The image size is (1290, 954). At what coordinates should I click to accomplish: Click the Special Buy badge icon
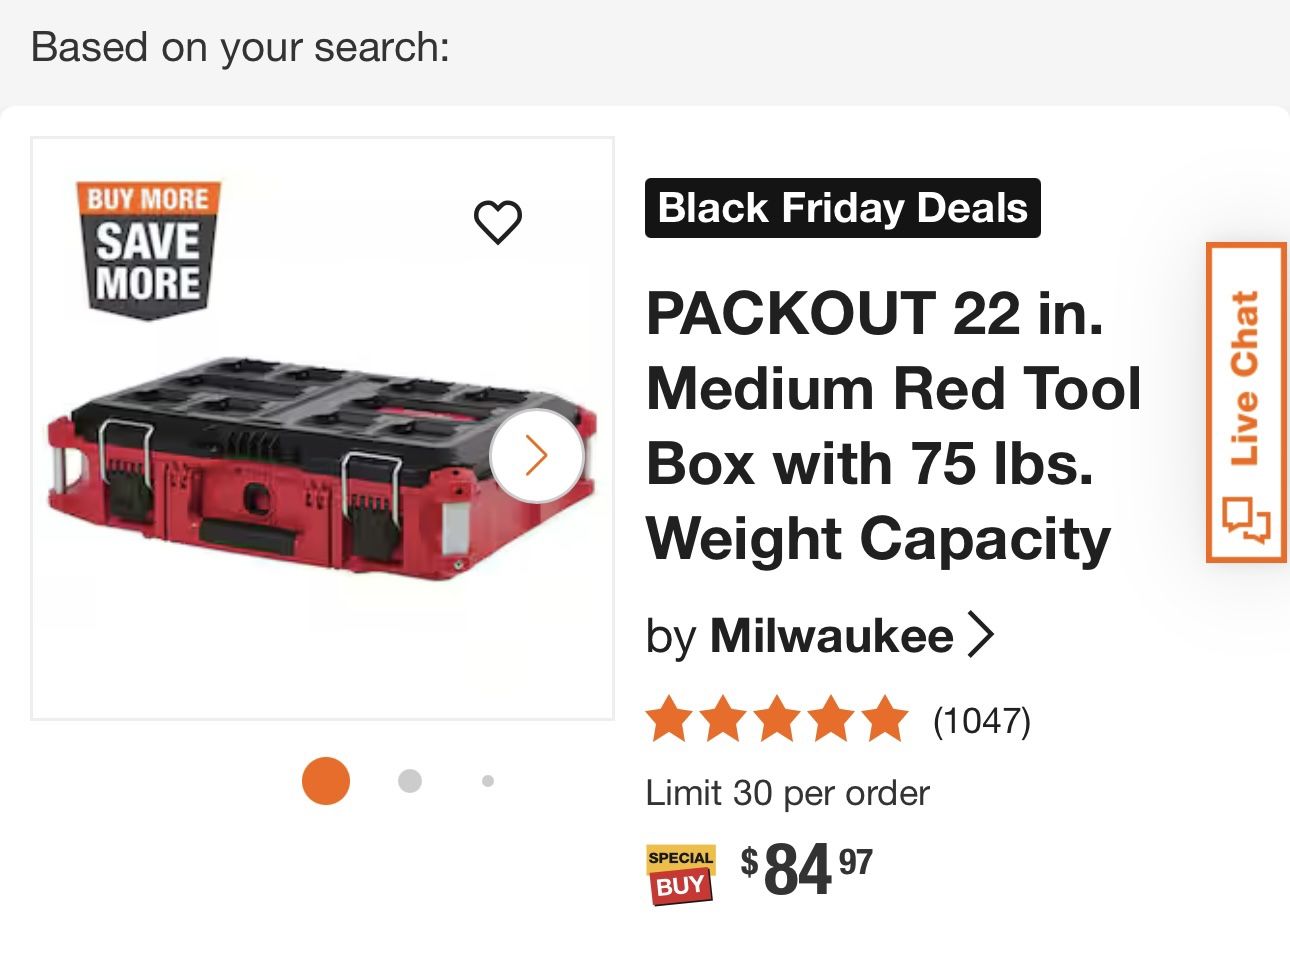point(680,873)
